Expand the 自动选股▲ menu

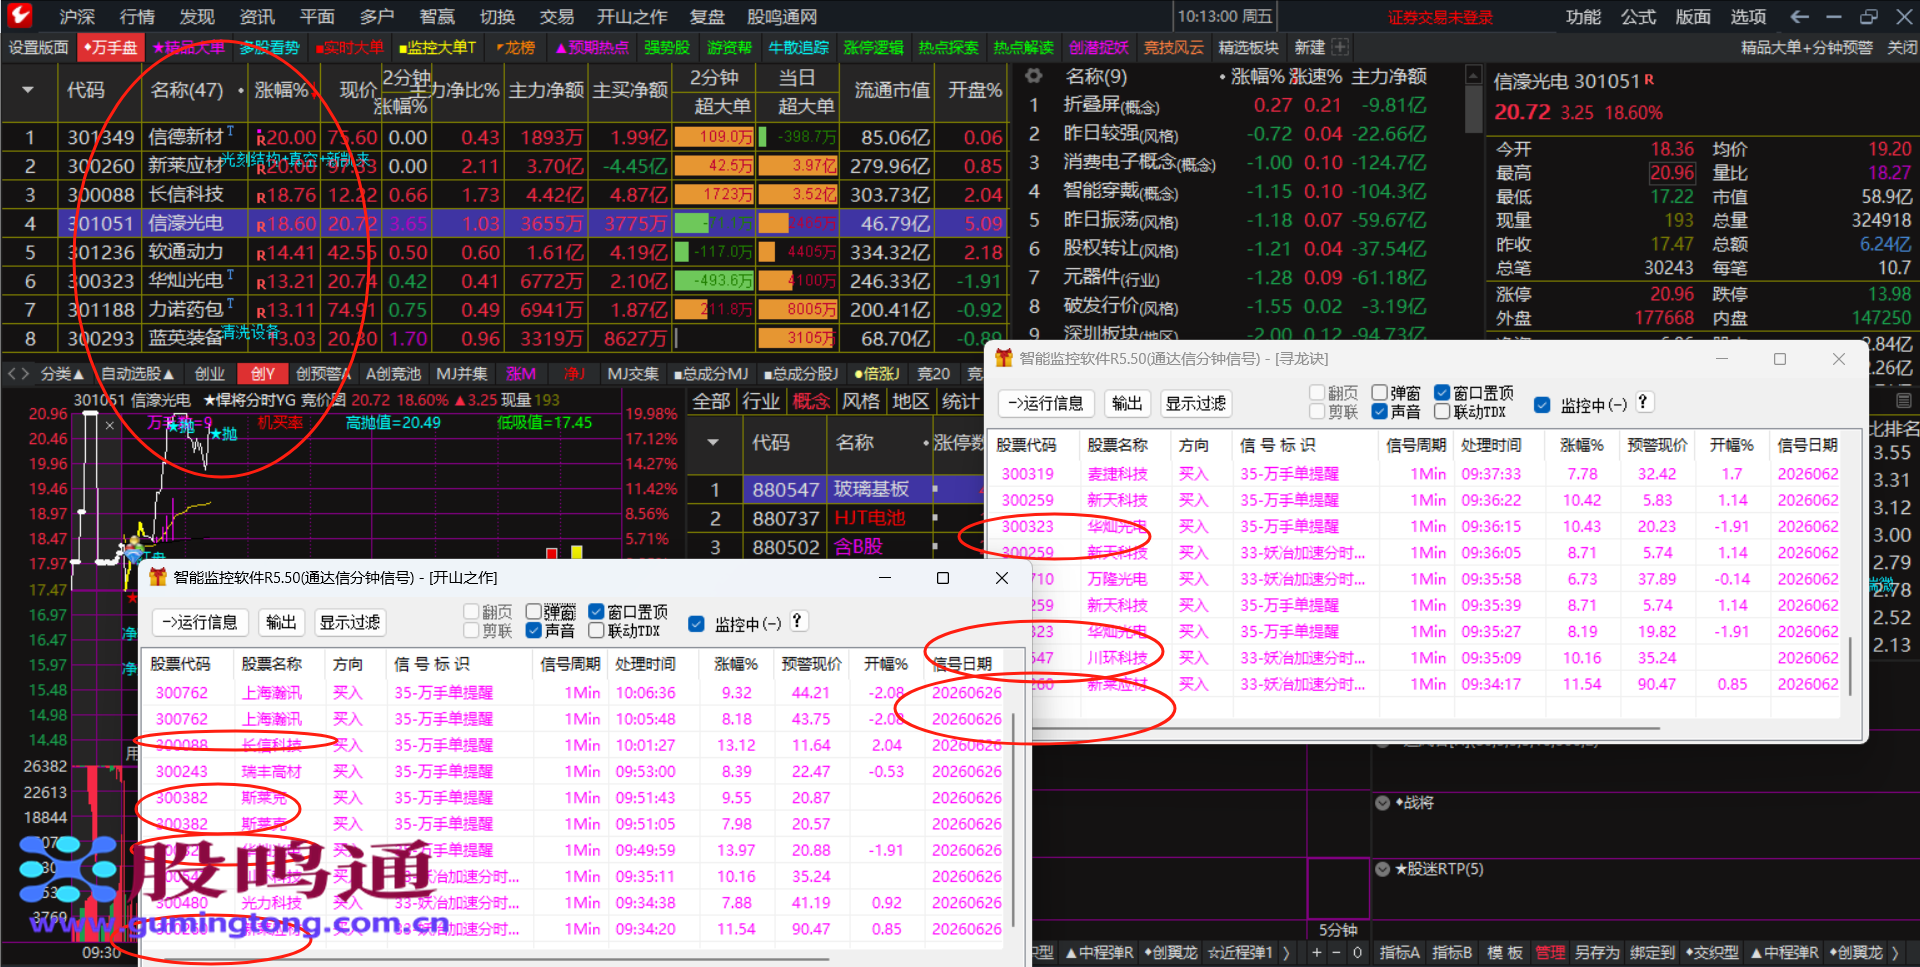click(x=138, y=373)
